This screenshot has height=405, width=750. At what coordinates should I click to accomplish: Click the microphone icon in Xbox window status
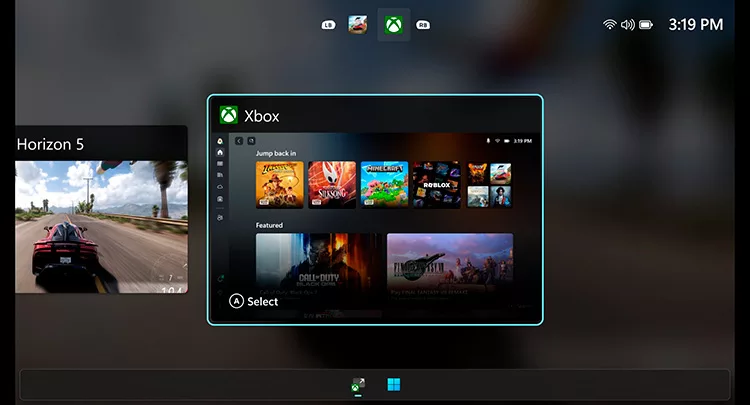coord(488,141)
